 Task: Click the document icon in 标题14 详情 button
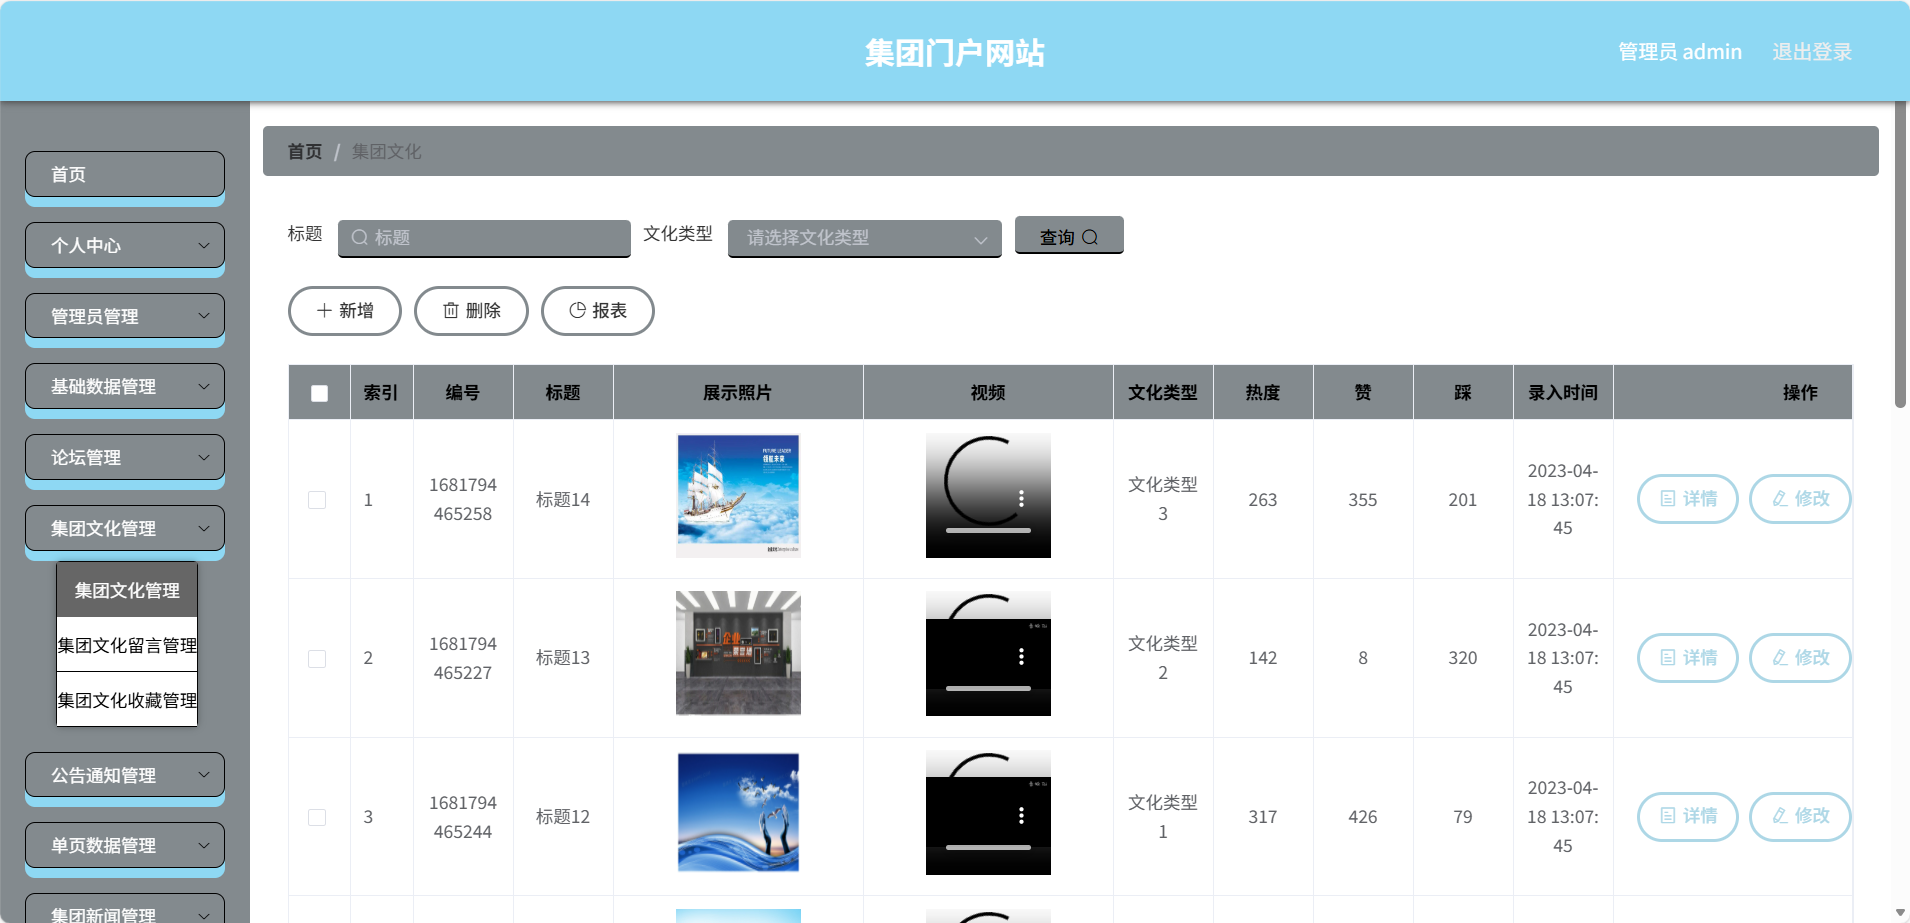pos(1668,498)
